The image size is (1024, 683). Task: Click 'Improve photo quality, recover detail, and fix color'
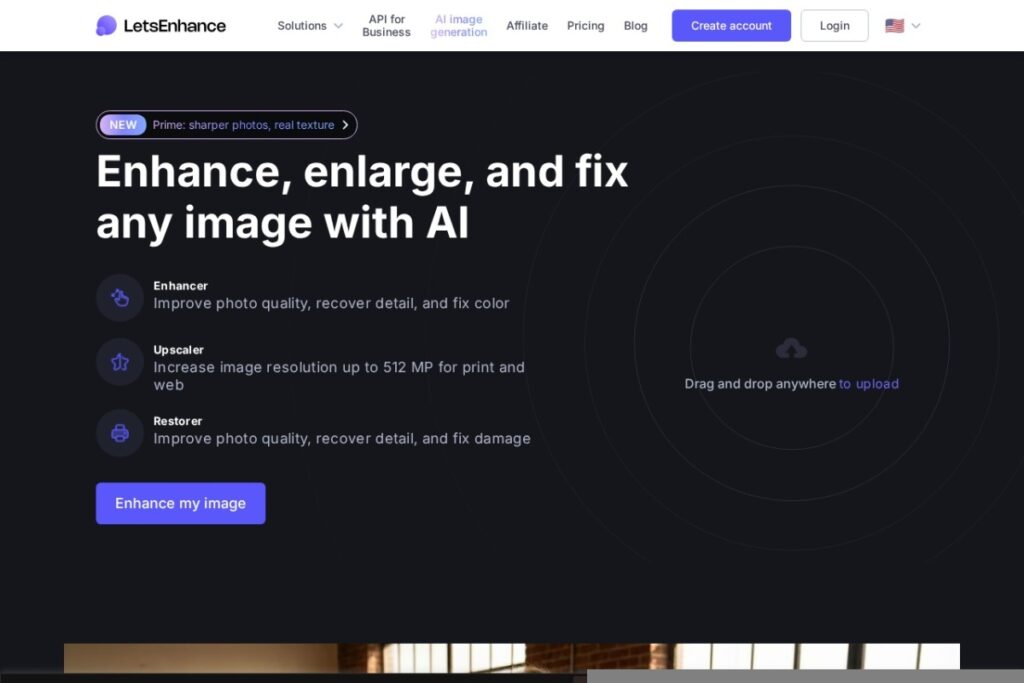coord(331,303)
